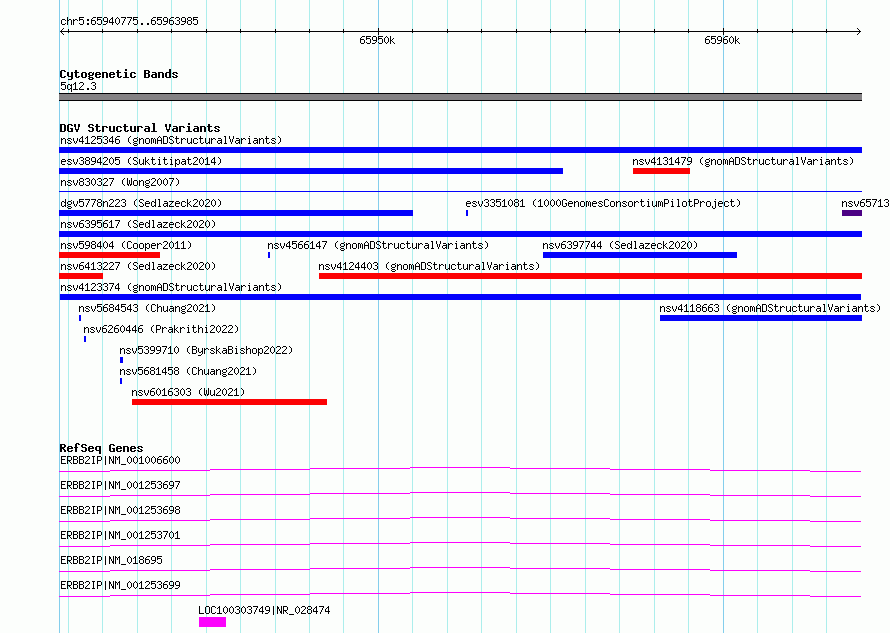The width and height of the screenshot is (890, 633).
Task: Click the RefSeq Genes track title
Action: (x=101, y=448)
